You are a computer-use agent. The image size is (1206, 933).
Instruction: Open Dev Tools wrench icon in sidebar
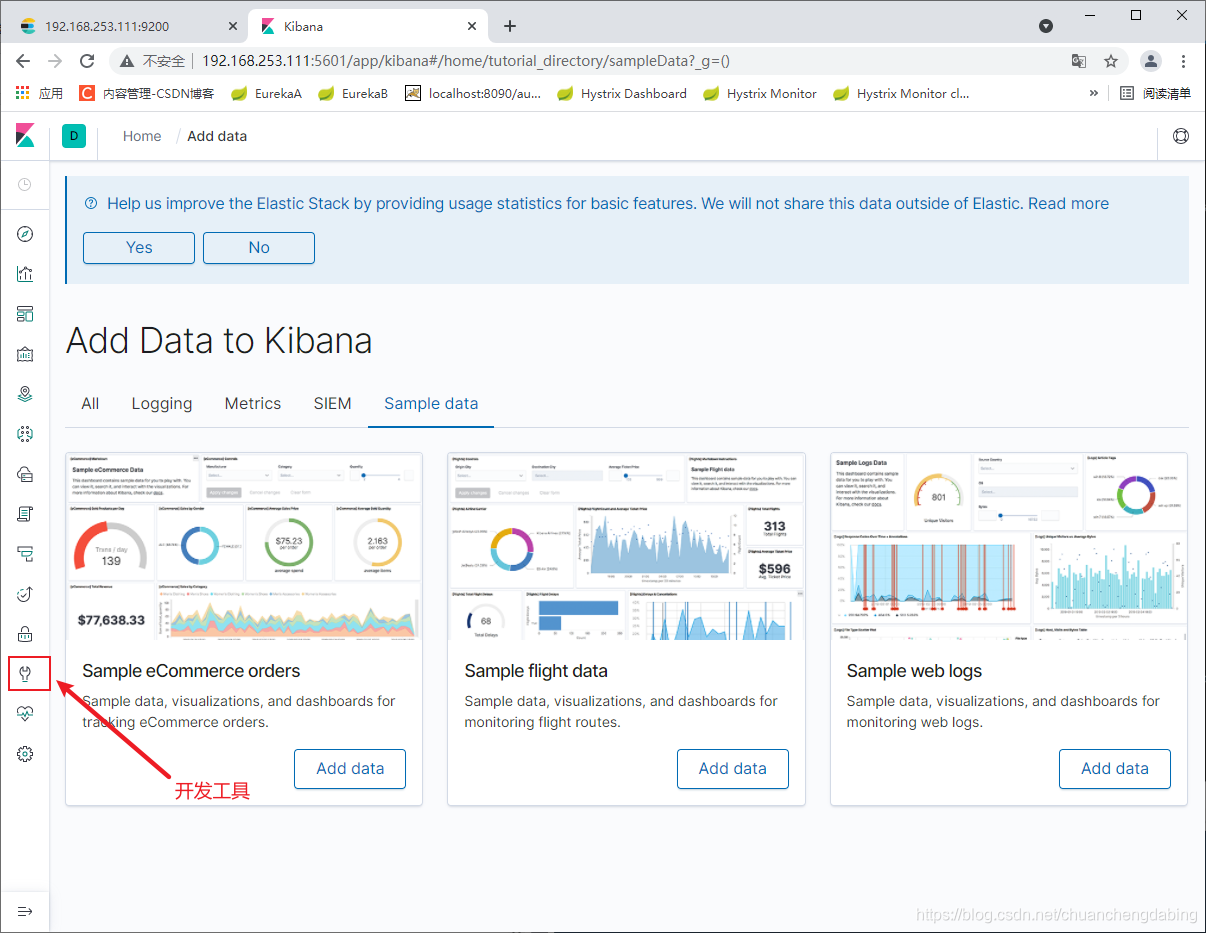tap(25, 673)
